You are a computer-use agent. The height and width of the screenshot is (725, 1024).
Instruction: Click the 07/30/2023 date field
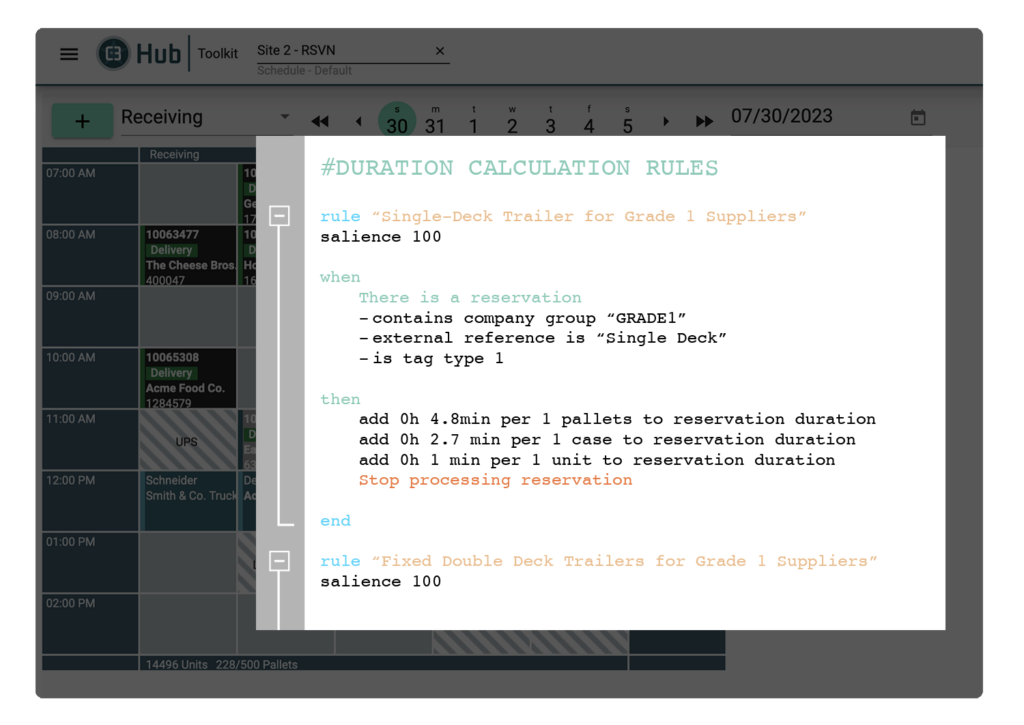tap(782, 116)
